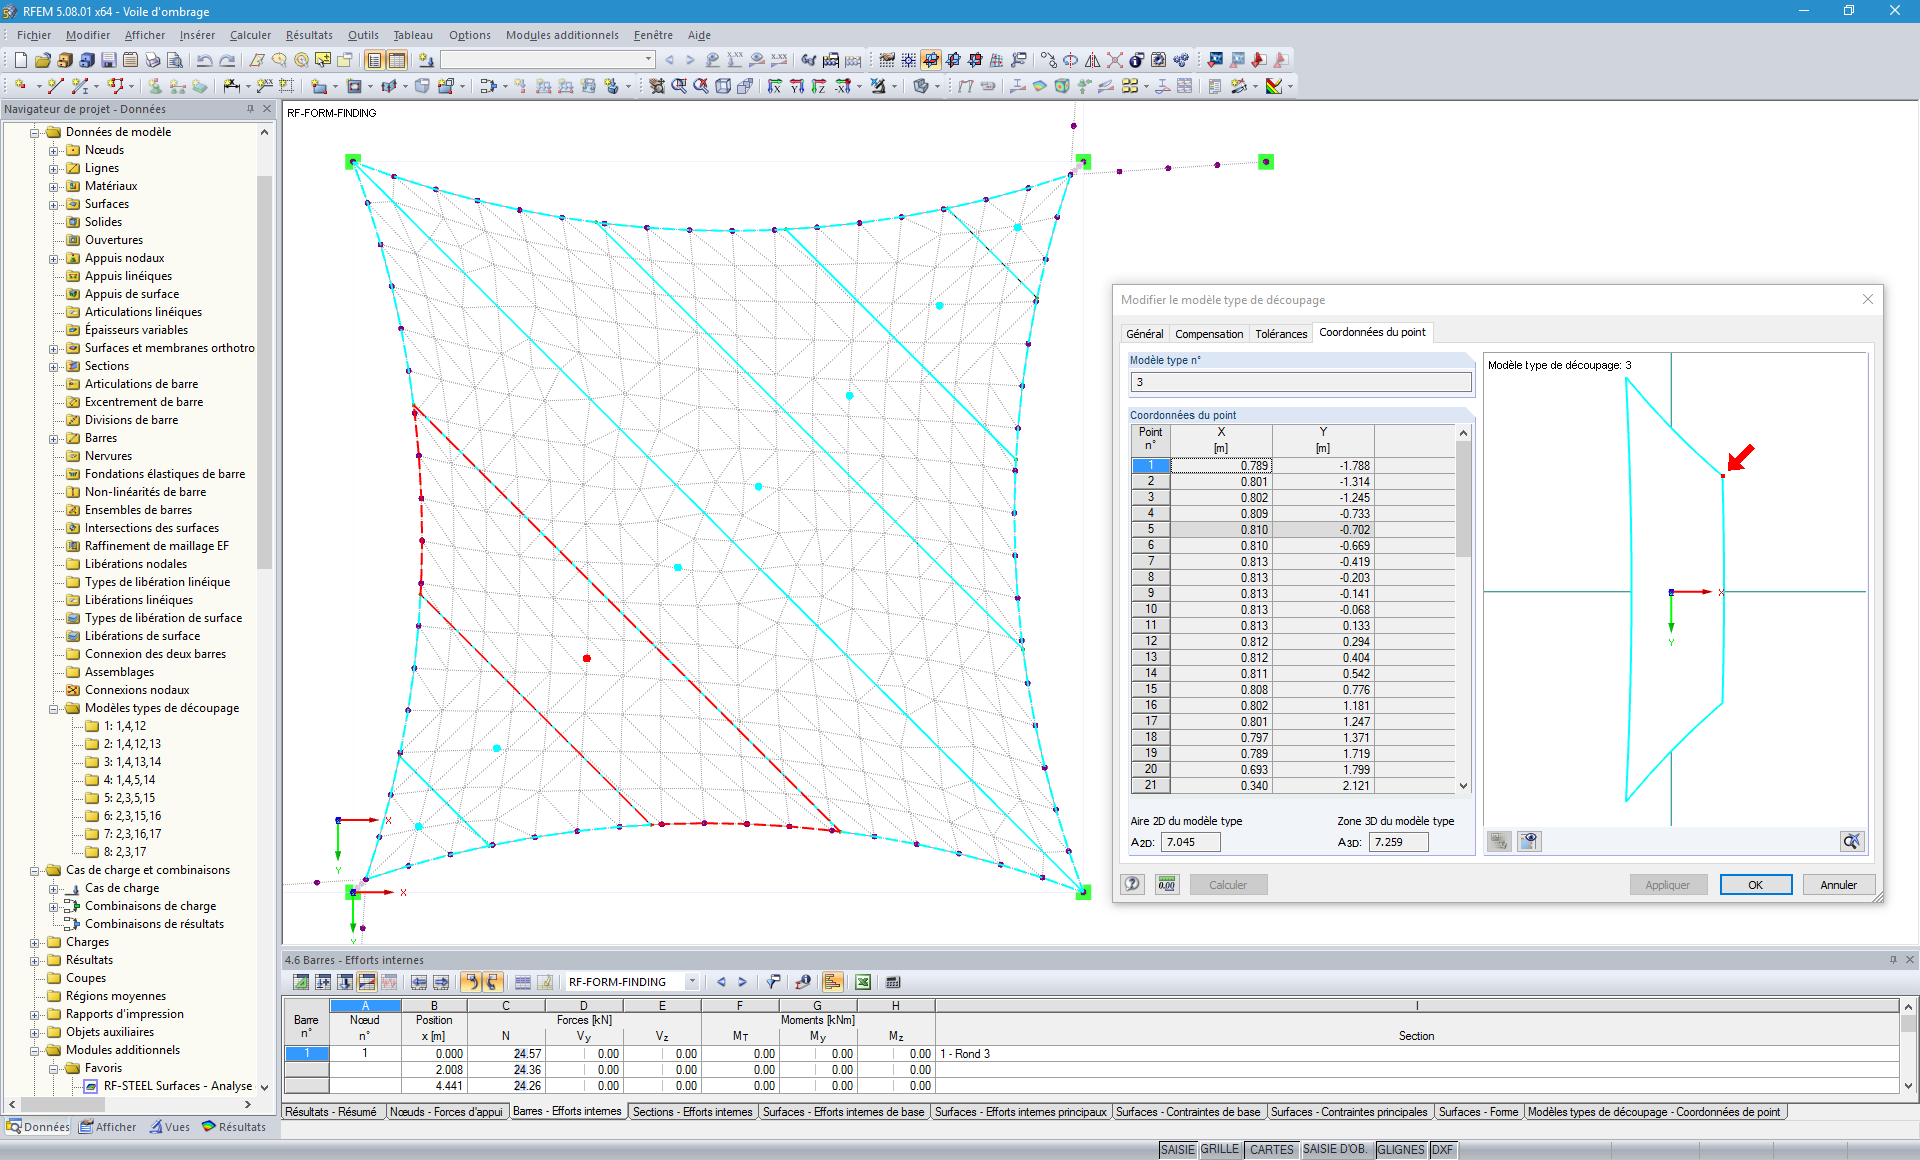Screen dimensions: 1920x1160
Task: Switch to the Compensation tab
Action: coord(1208,333)
